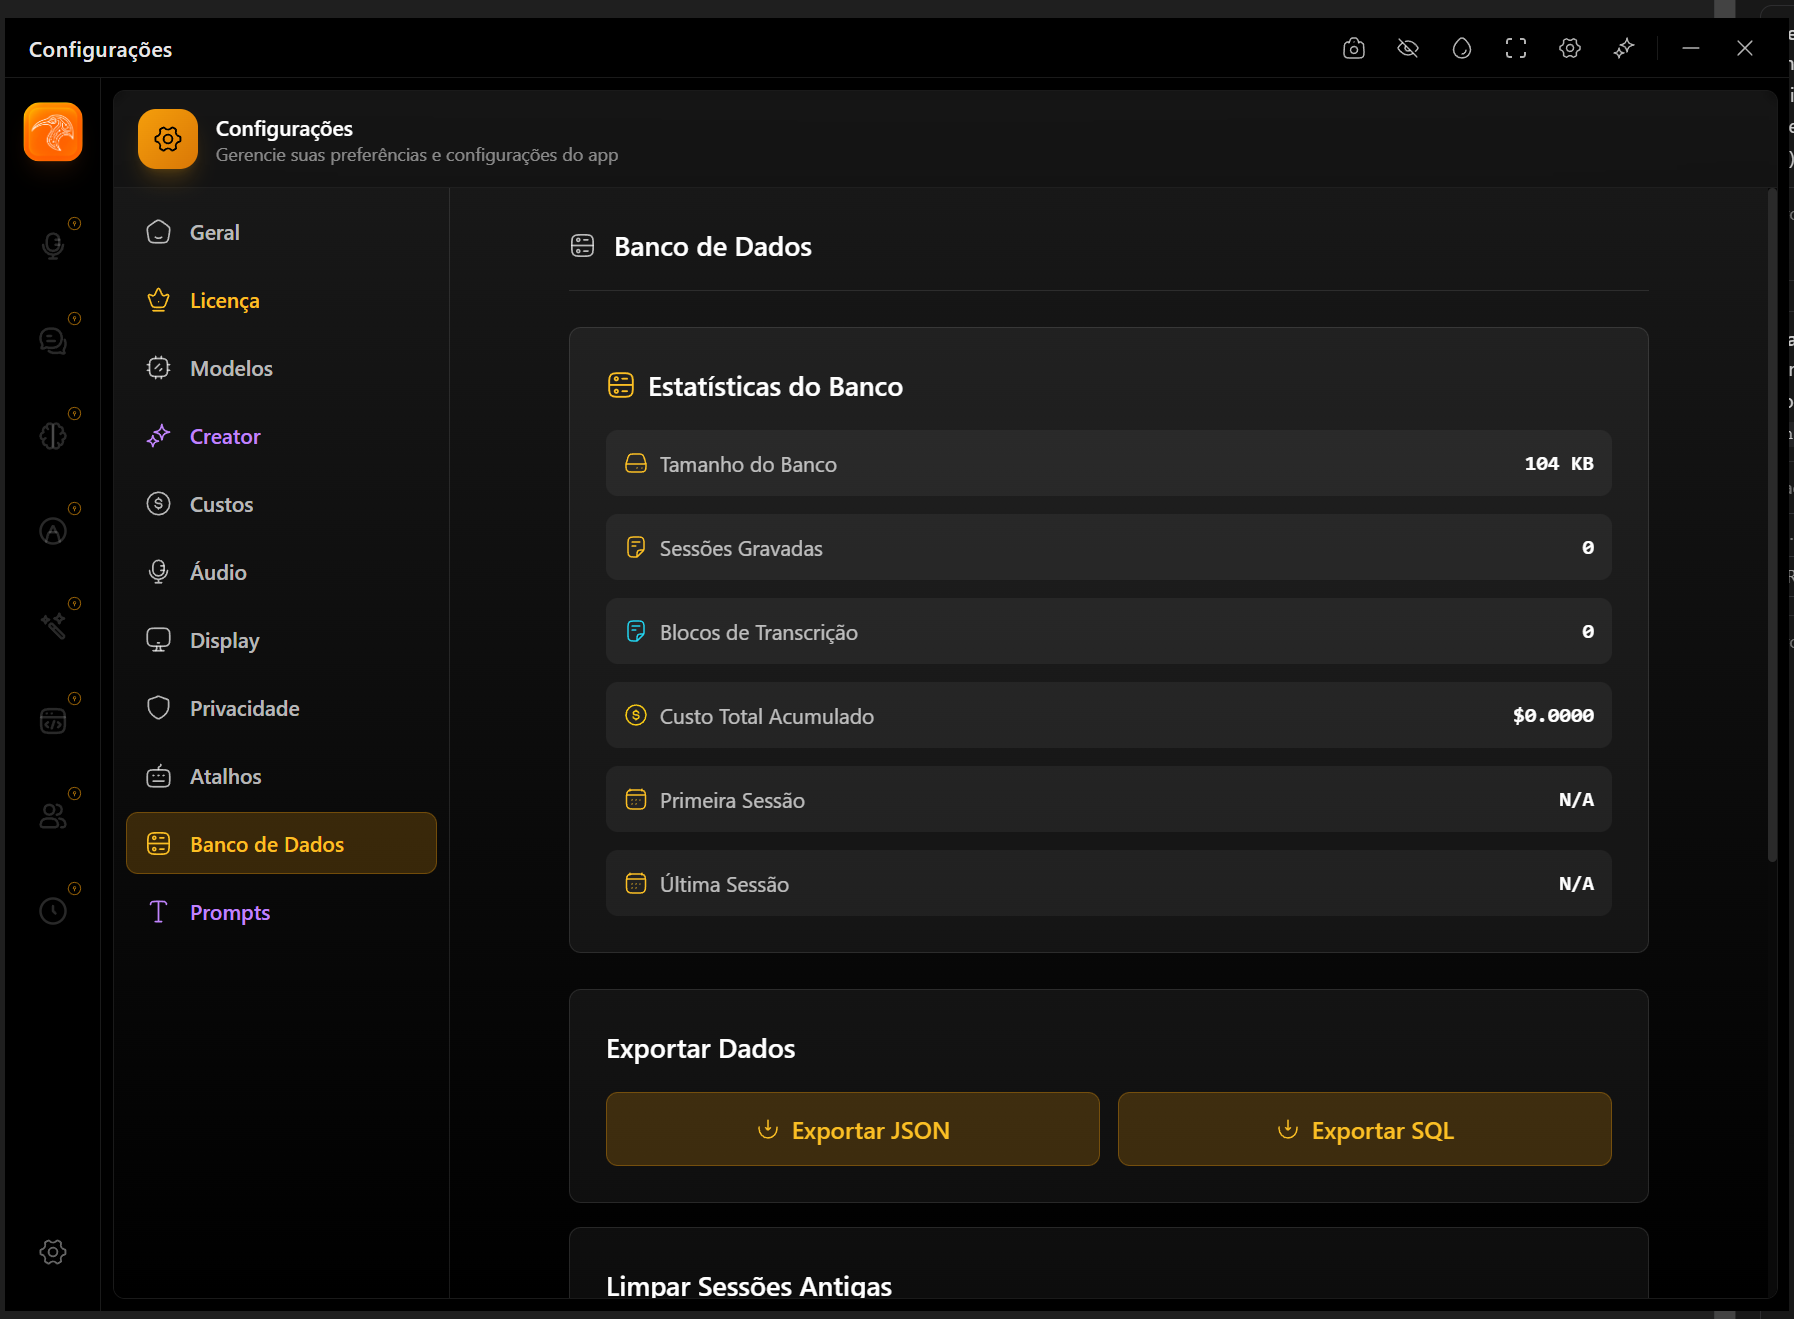
Task: Open the Geral settings category
Action: click(281, 232)
